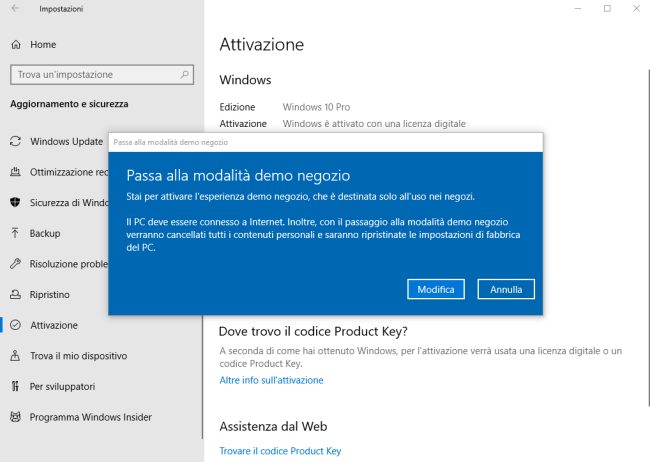The image size is (650, 462).
Task: Click the Backup upload arrow icon
Action: [15, 233]
